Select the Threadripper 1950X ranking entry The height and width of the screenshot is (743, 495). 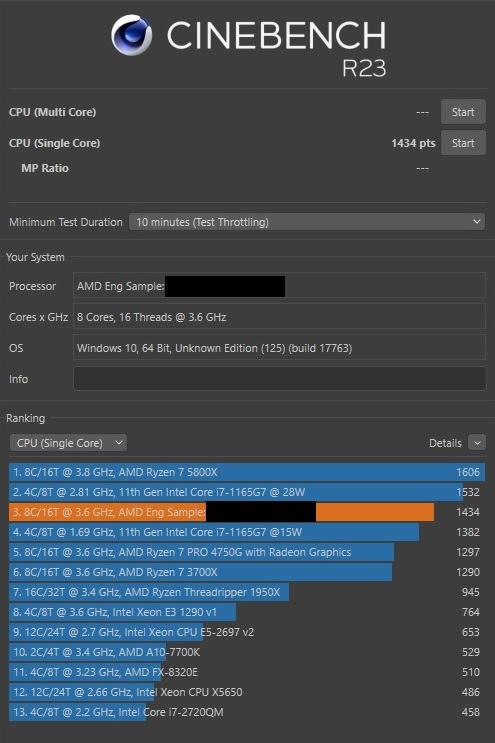(247, 592)
